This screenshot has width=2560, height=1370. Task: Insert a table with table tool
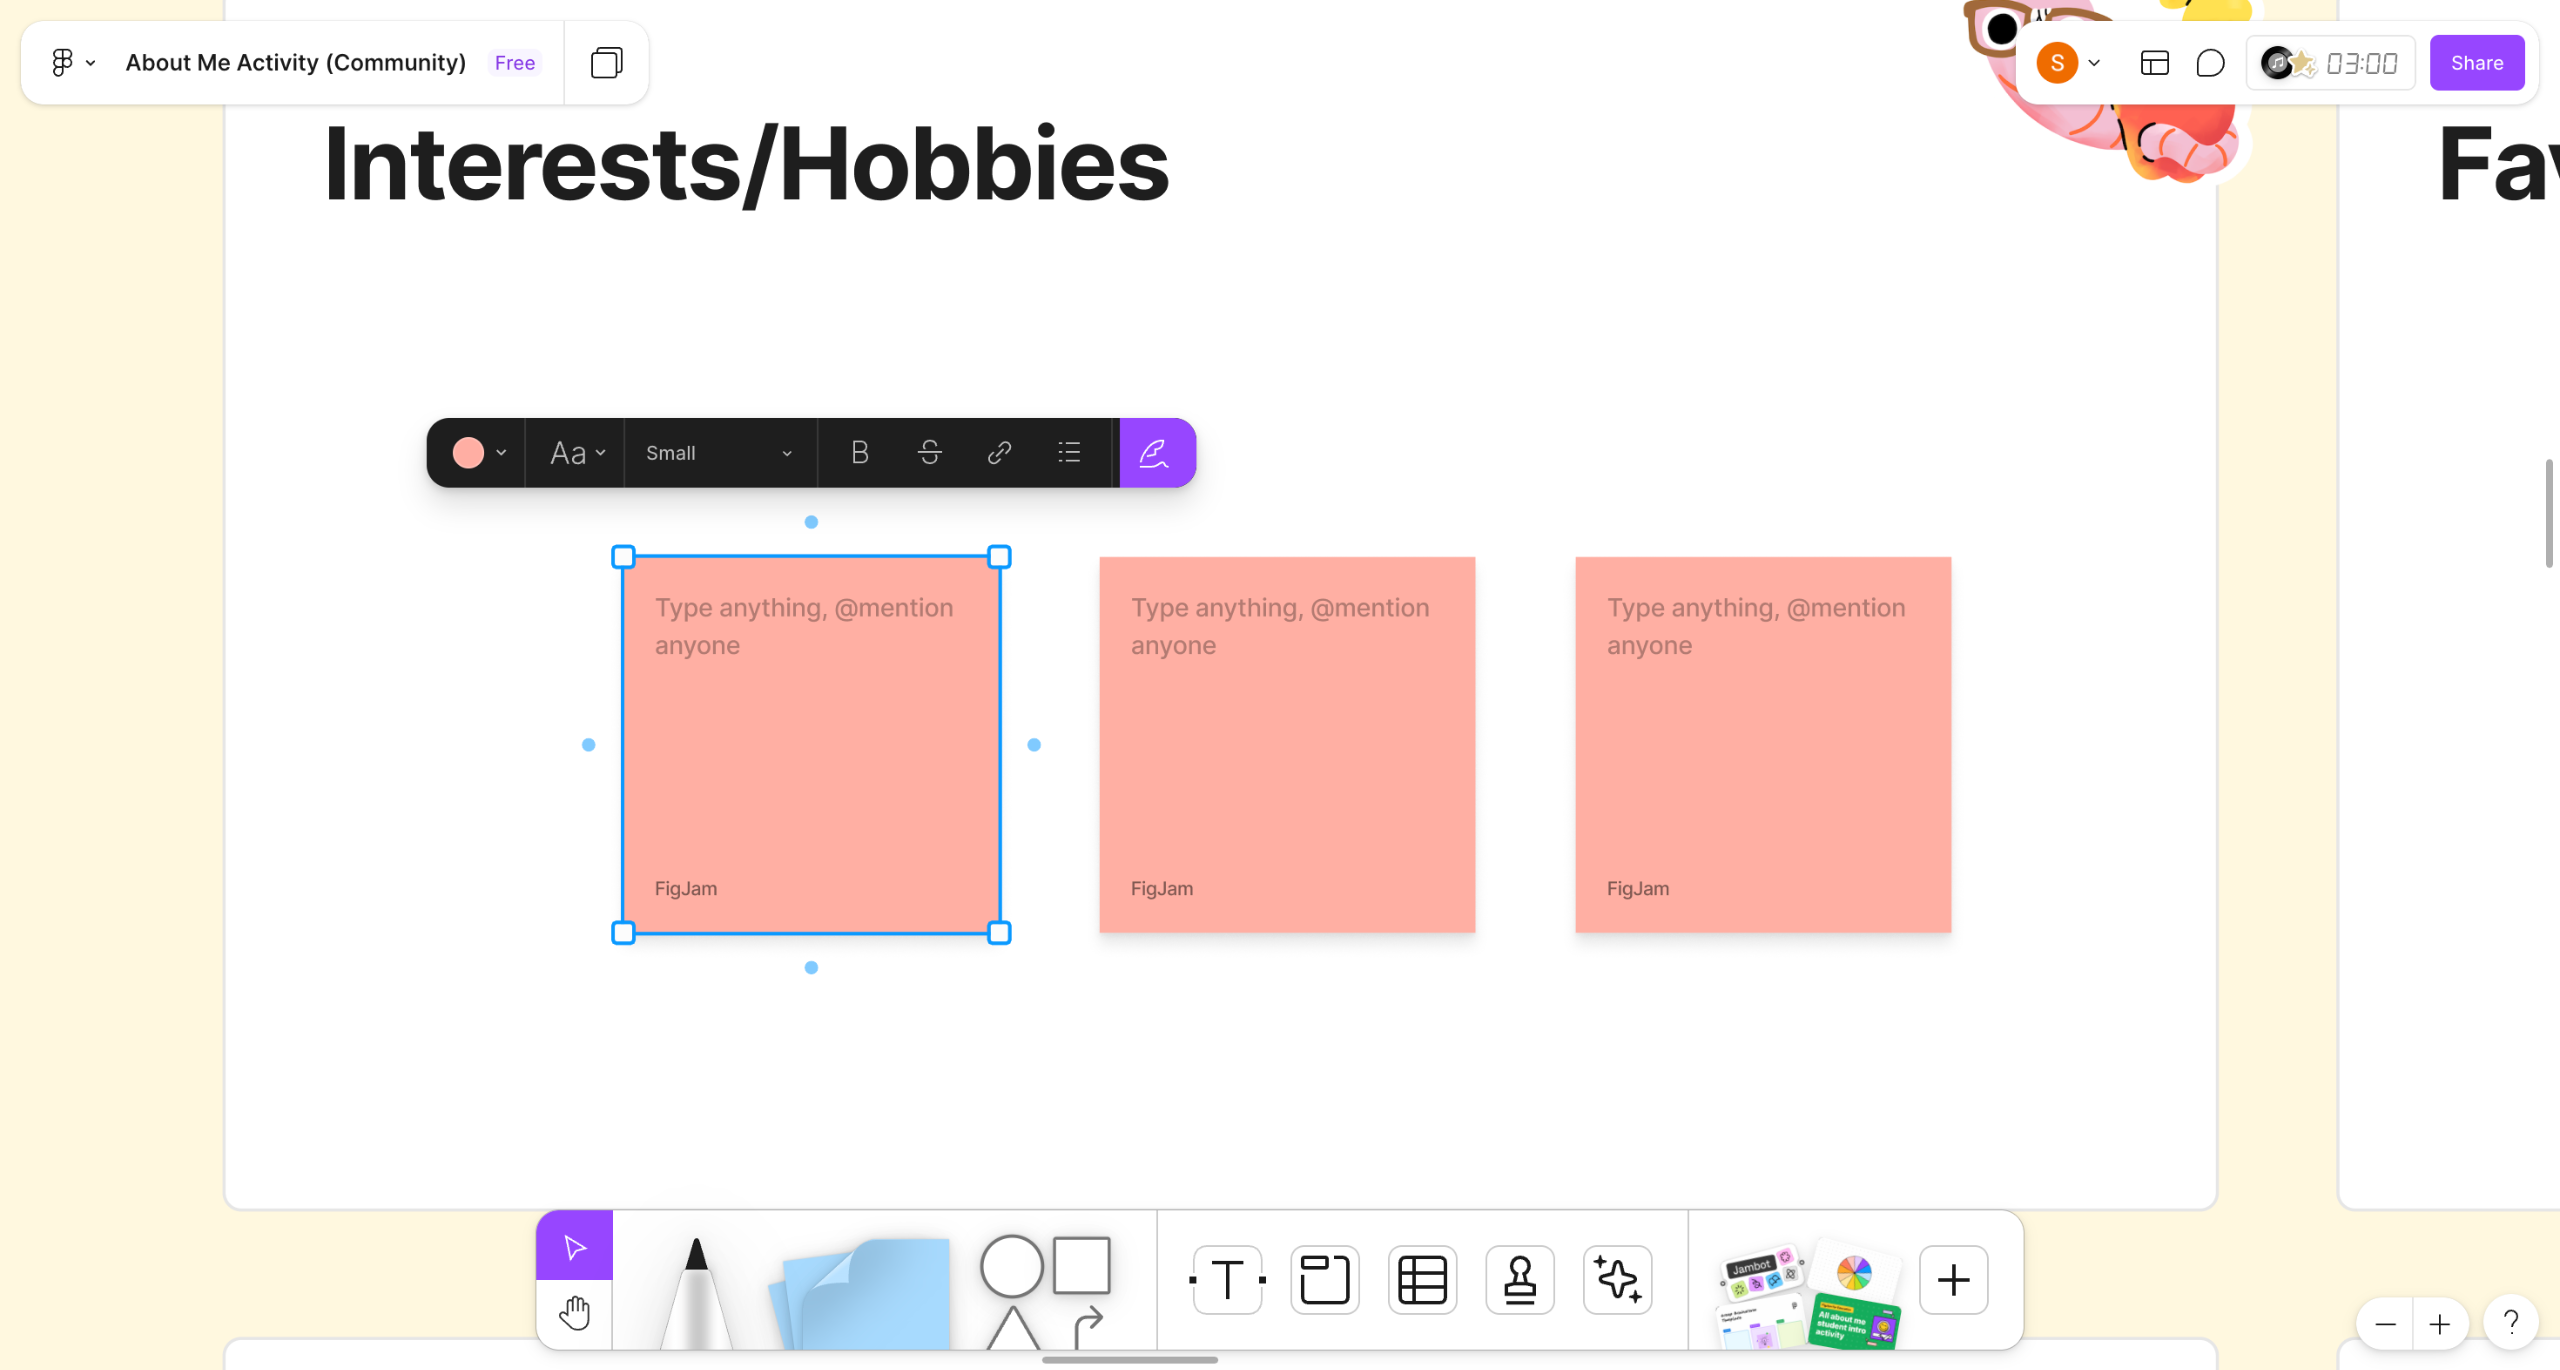pyautogui.click(x=1422, y=1279)
